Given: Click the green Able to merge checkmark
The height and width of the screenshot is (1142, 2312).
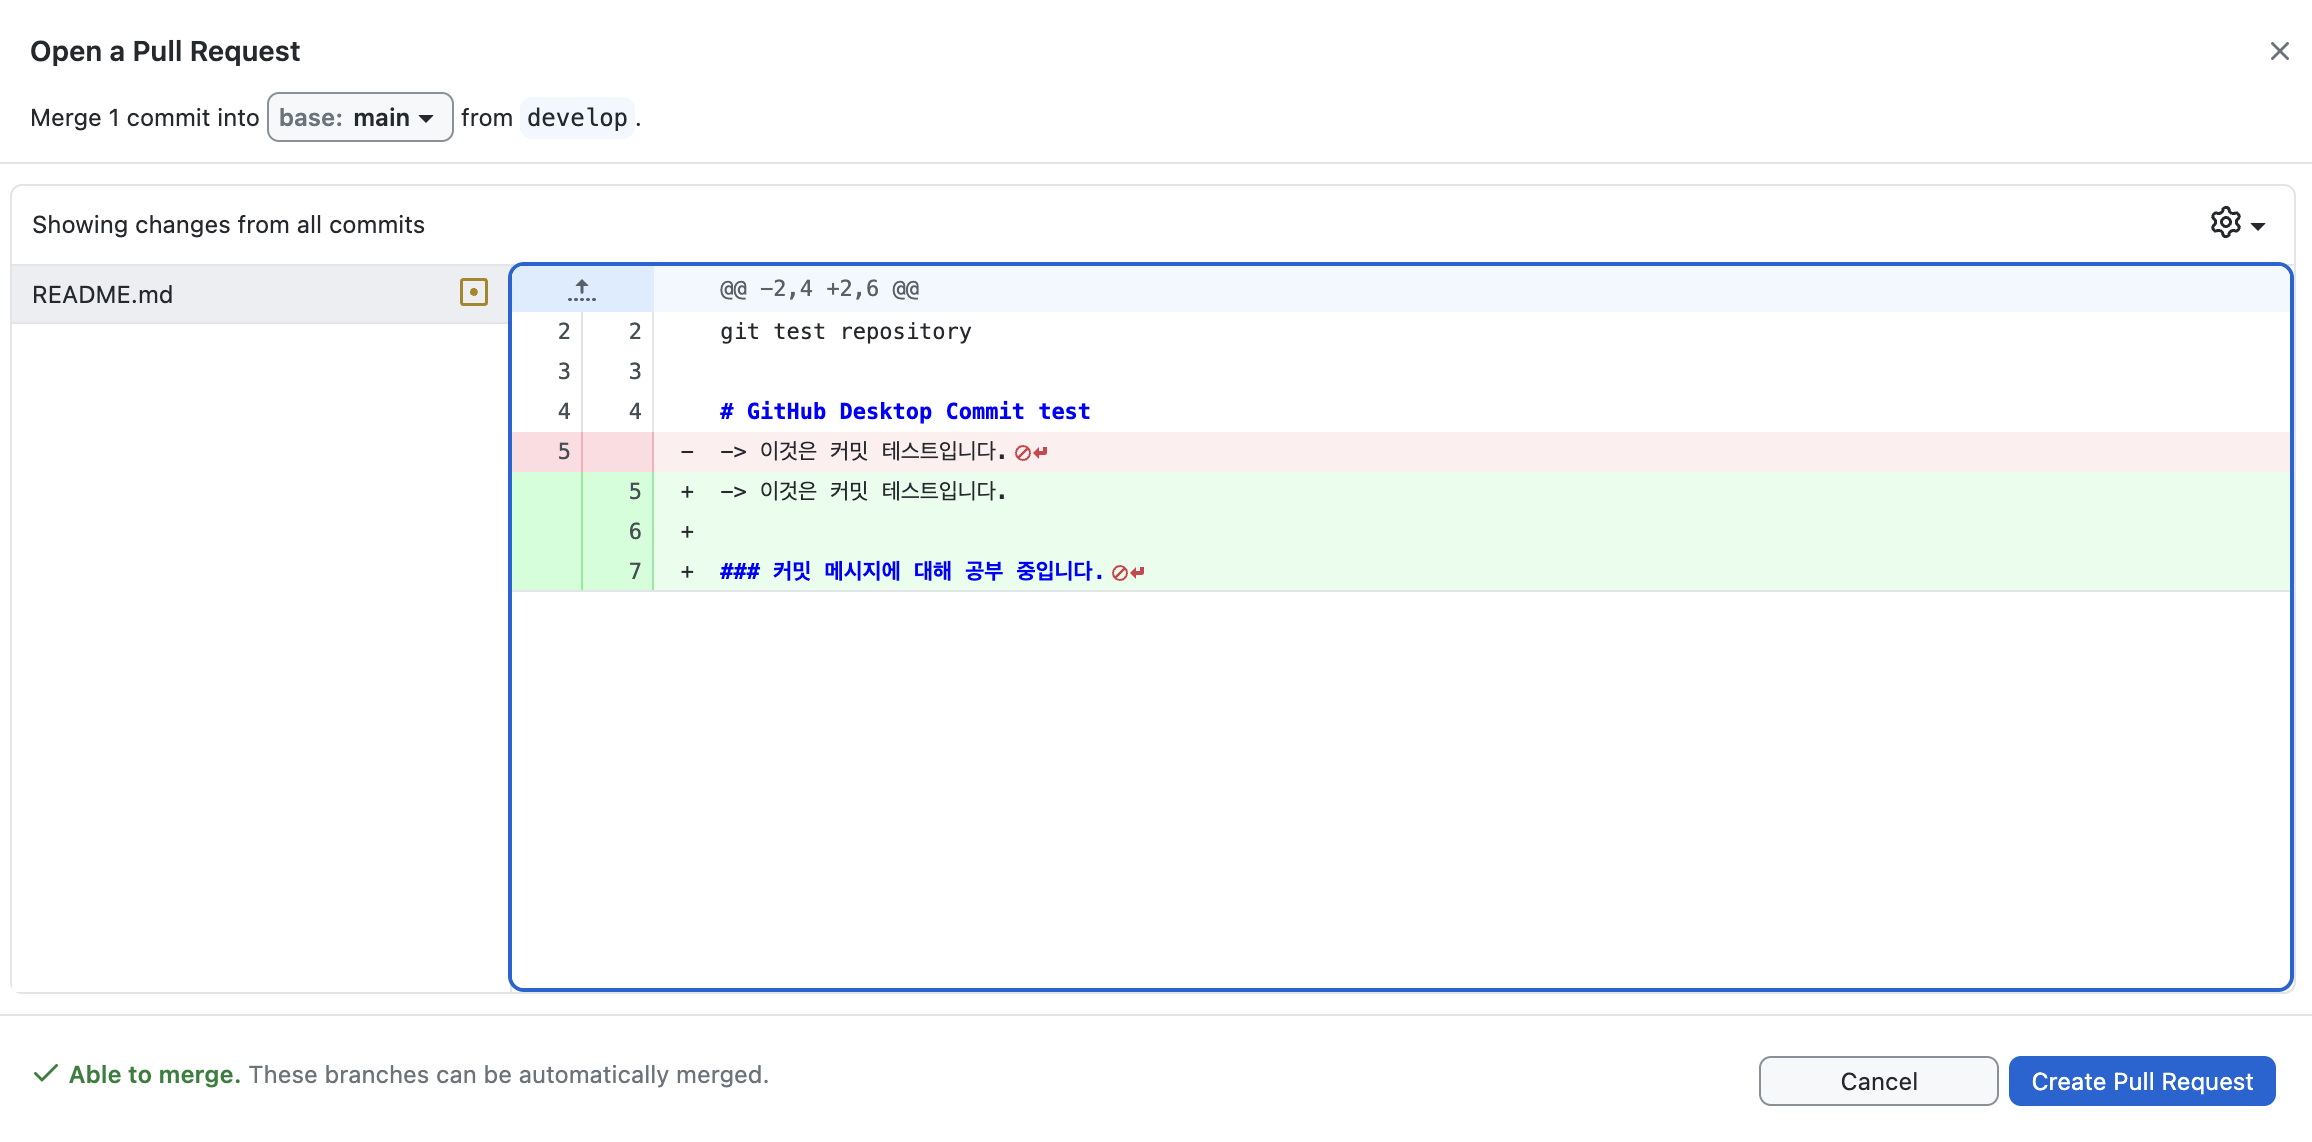Looking at the screenshot, I should 45,1074.
